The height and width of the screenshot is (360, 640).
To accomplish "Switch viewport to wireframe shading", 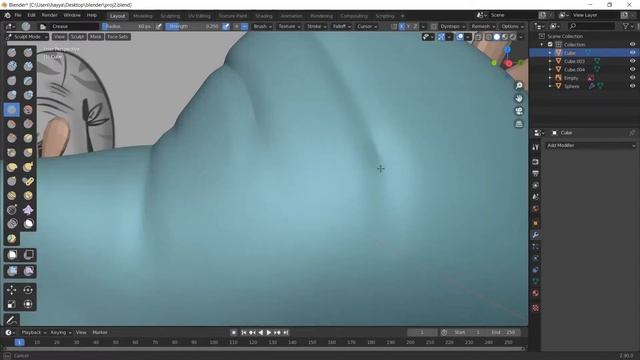I will click(489, 37).
